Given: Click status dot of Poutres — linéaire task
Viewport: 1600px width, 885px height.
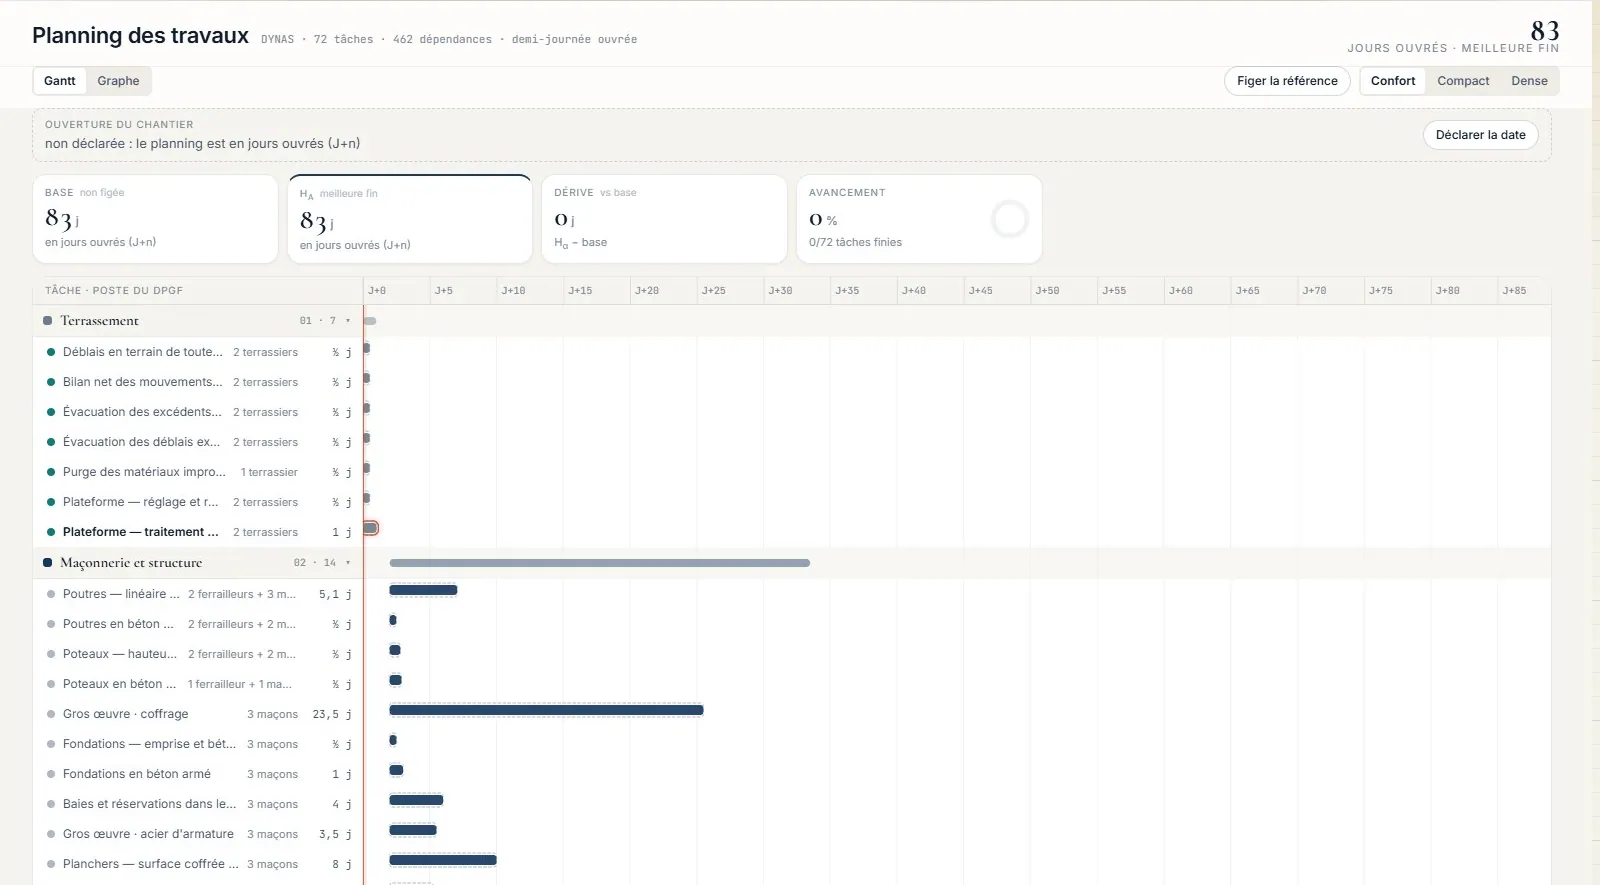Looking at the screenshot, I should point(51,594).
